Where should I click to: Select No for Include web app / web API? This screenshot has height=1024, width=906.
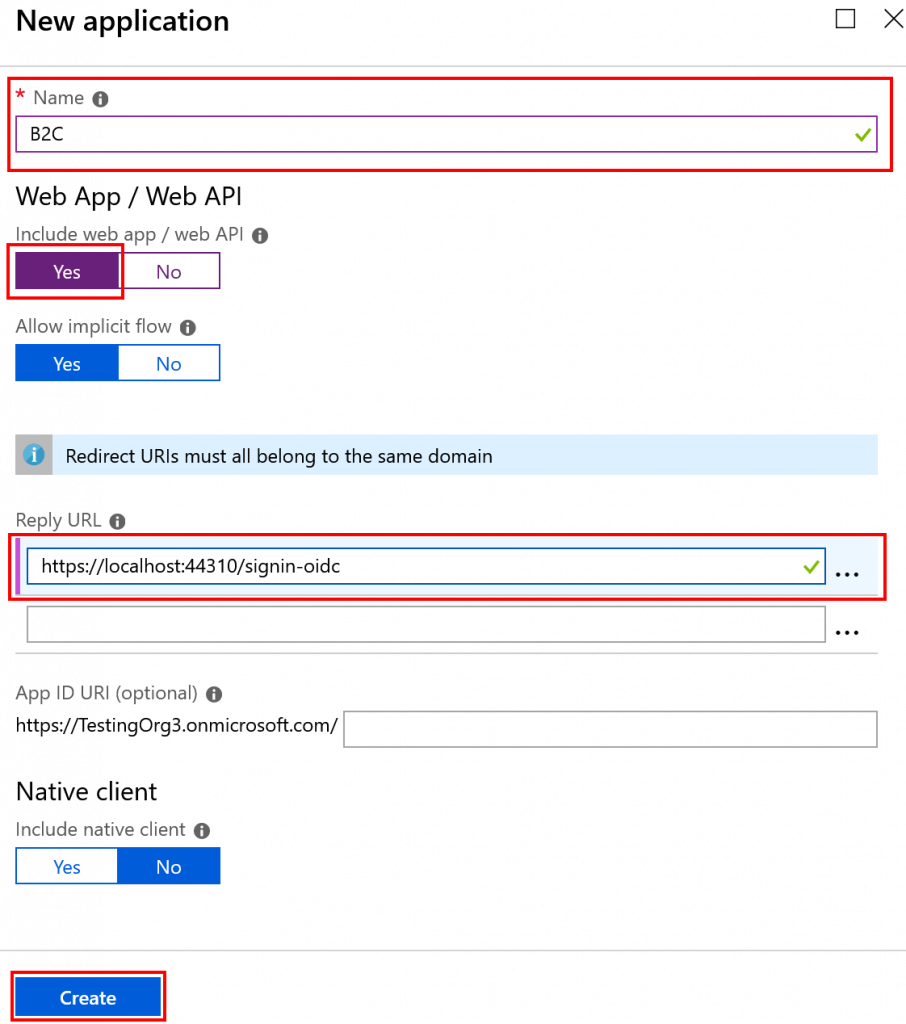coord(169,271)
